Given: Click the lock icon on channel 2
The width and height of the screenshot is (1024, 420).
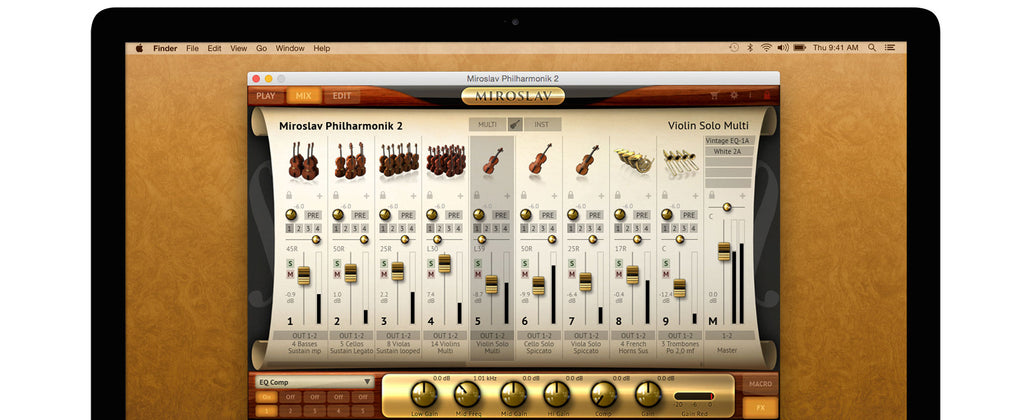Looking at the screenshot, I should point(336,196).
